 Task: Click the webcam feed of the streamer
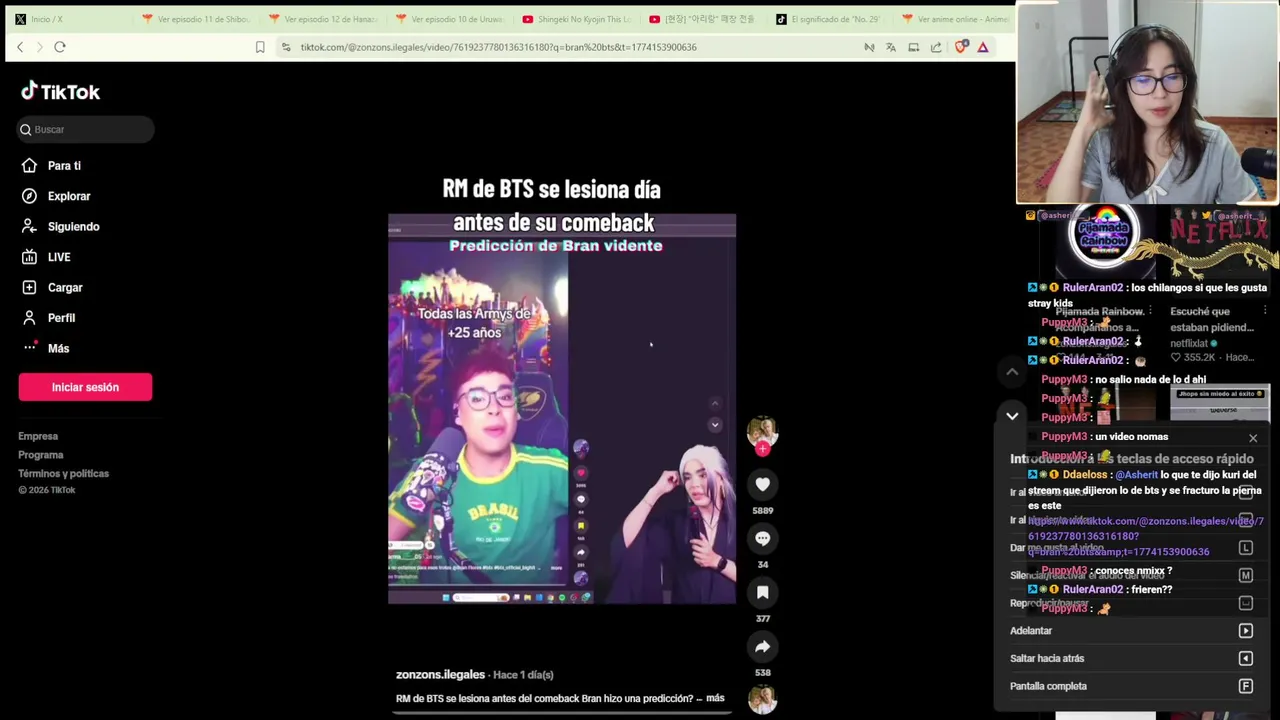point(1147,103)
